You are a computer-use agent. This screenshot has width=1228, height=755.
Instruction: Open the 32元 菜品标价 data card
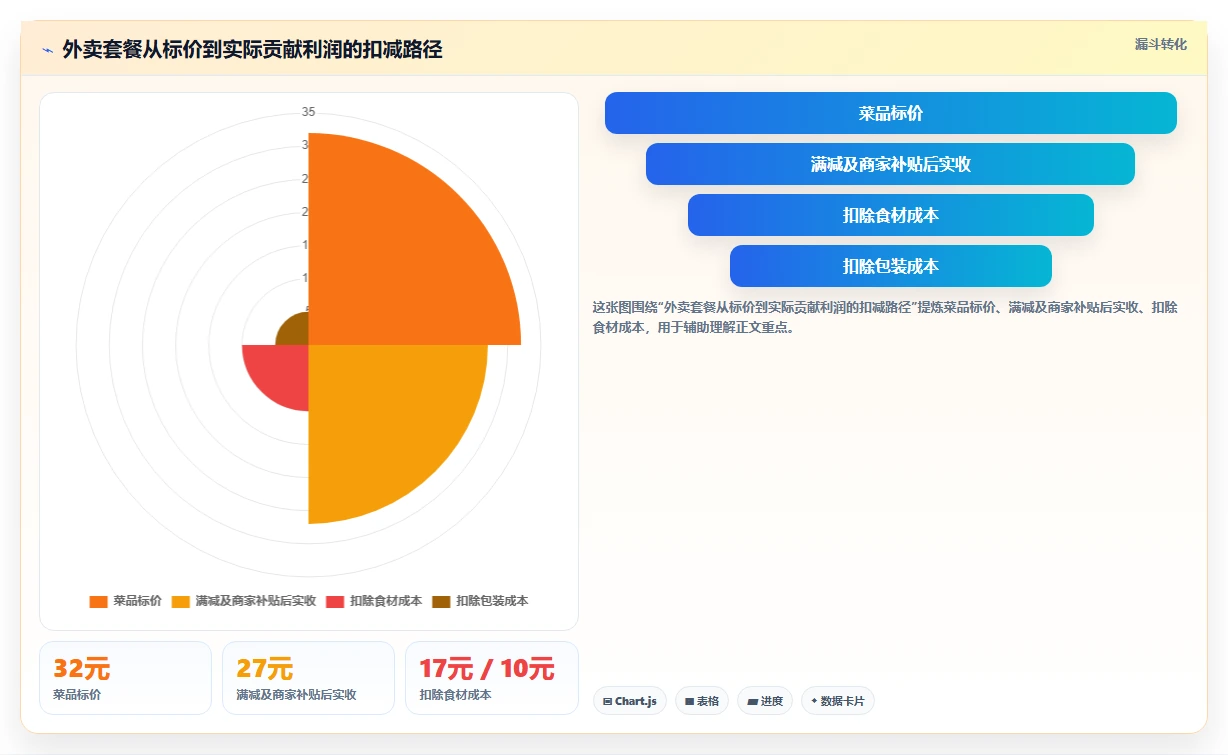125,678
